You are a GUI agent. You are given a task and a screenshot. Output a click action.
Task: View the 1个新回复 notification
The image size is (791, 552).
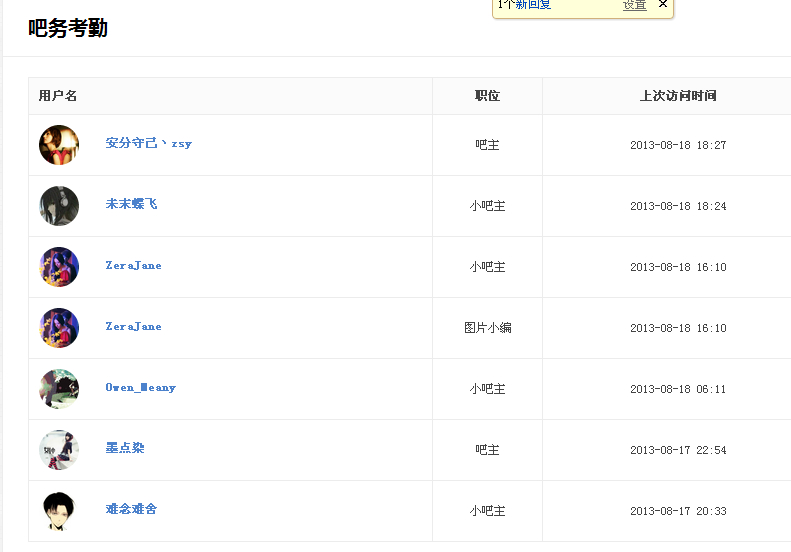tap(525, 5)
